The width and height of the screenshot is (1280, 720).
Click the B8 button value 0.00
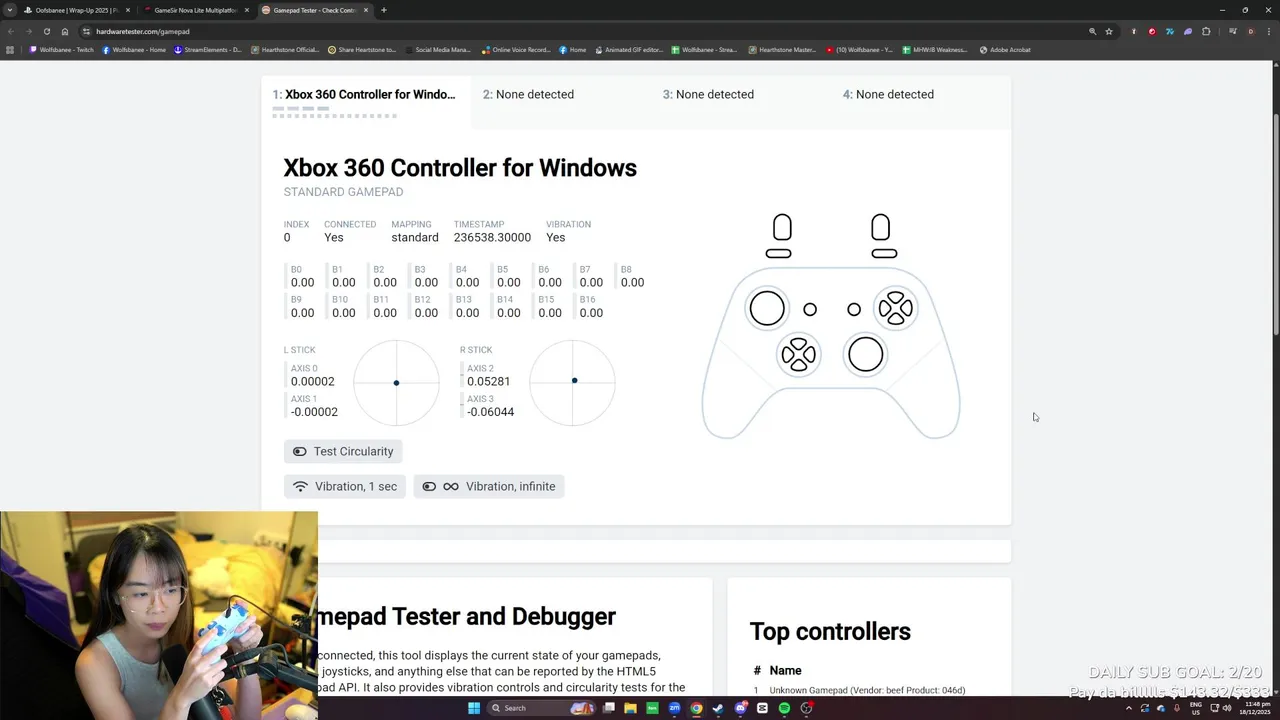tap(632, 283)
